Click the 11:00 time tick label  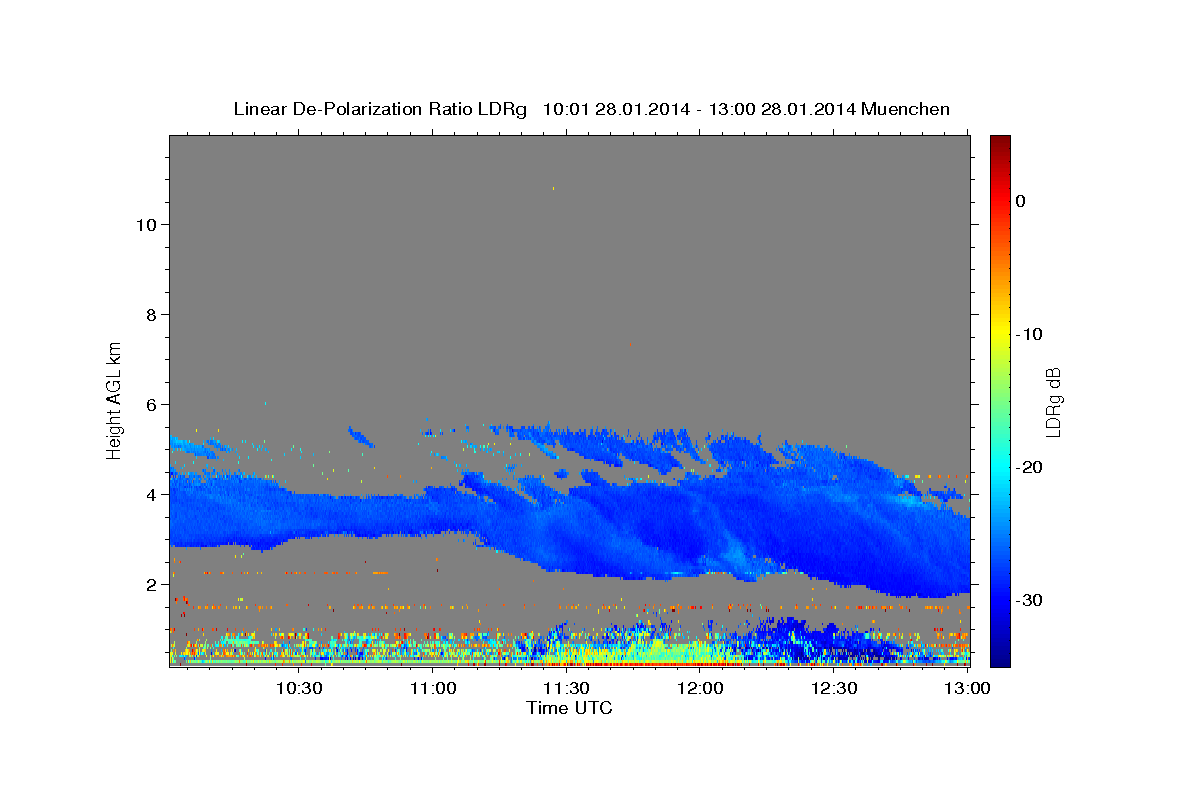[x=433, y=688]
